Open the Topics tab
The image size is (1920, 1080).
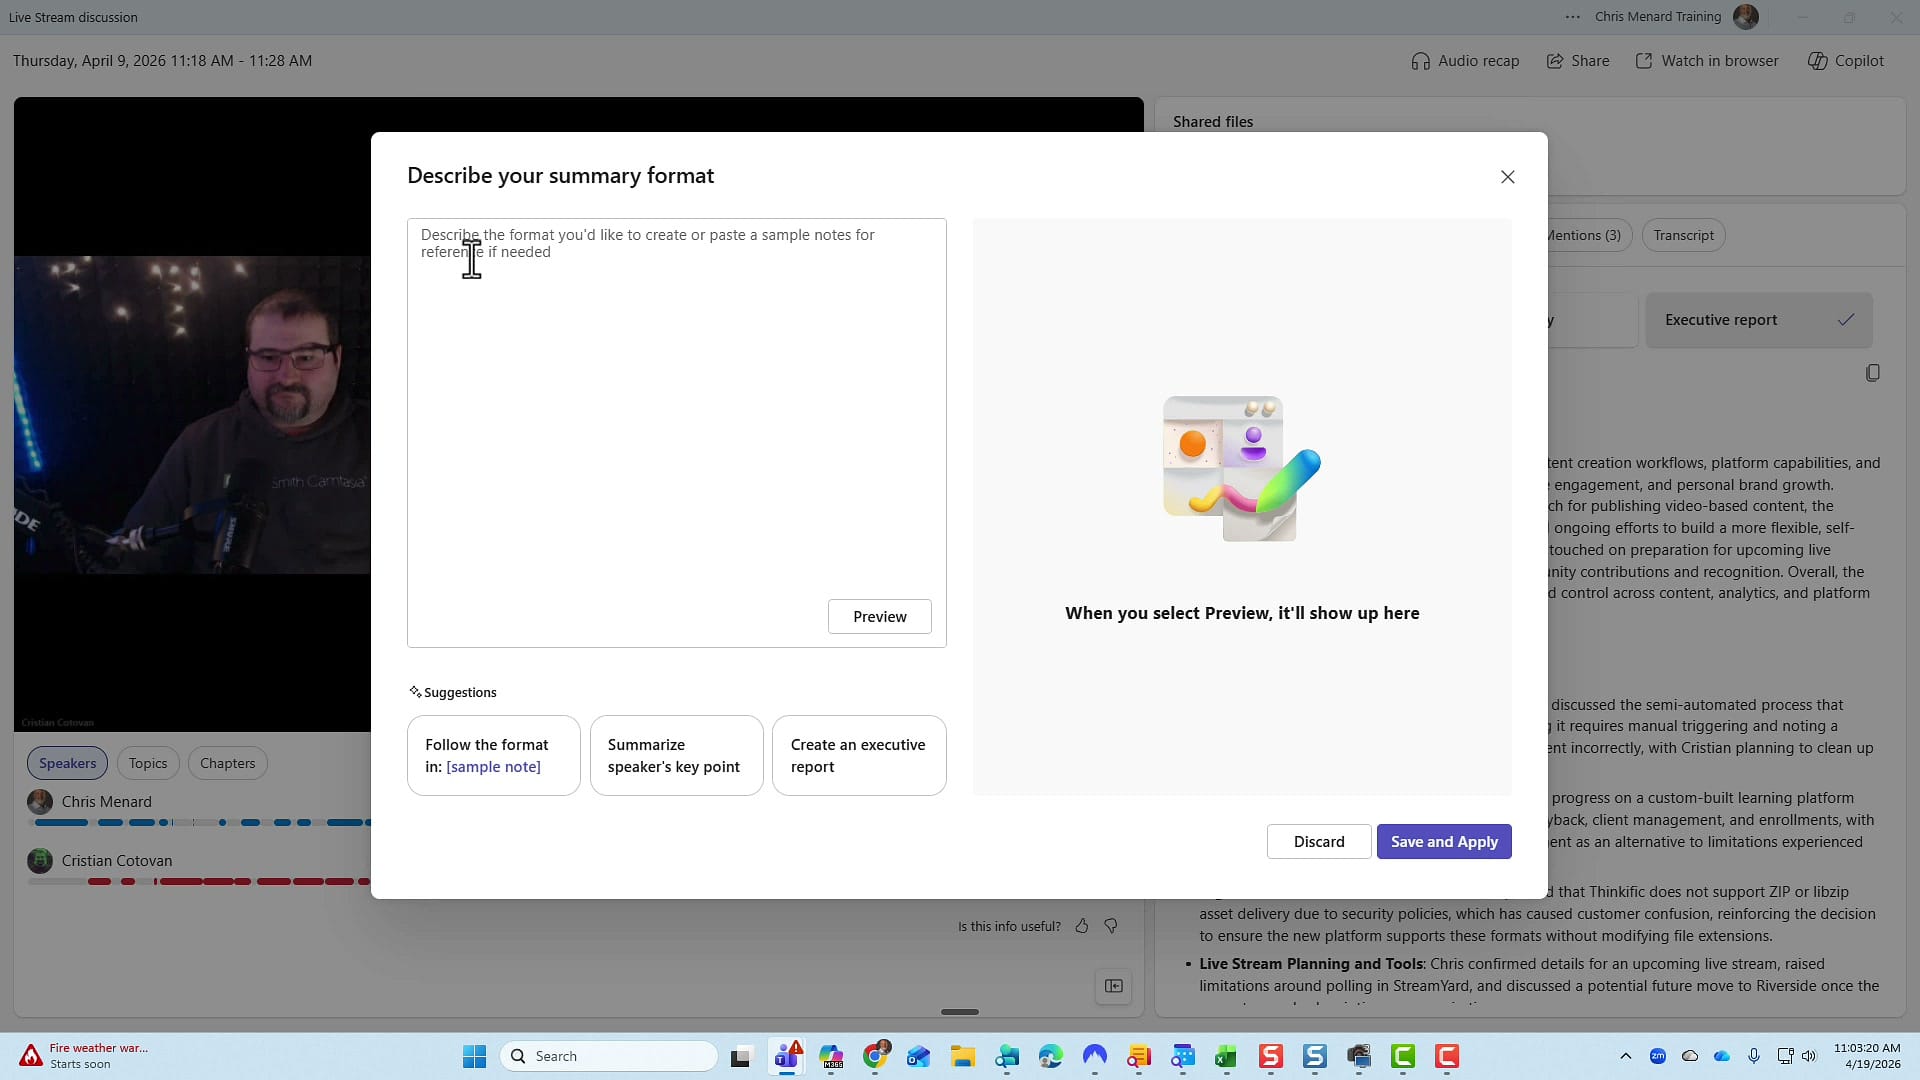[x=147, y=763]
